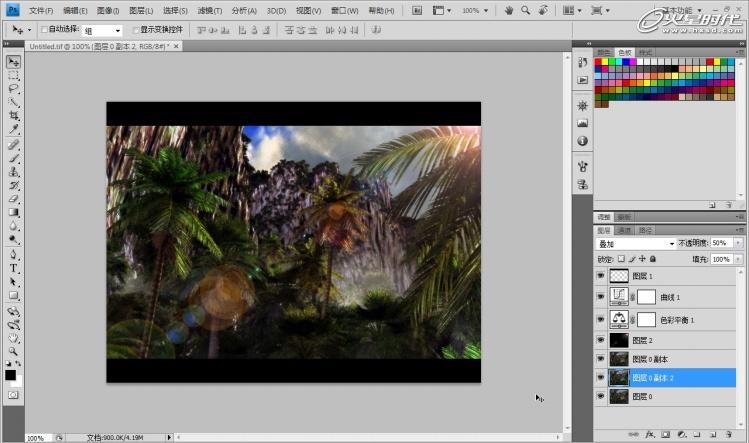Select the Rectangle shape tool

13,295
